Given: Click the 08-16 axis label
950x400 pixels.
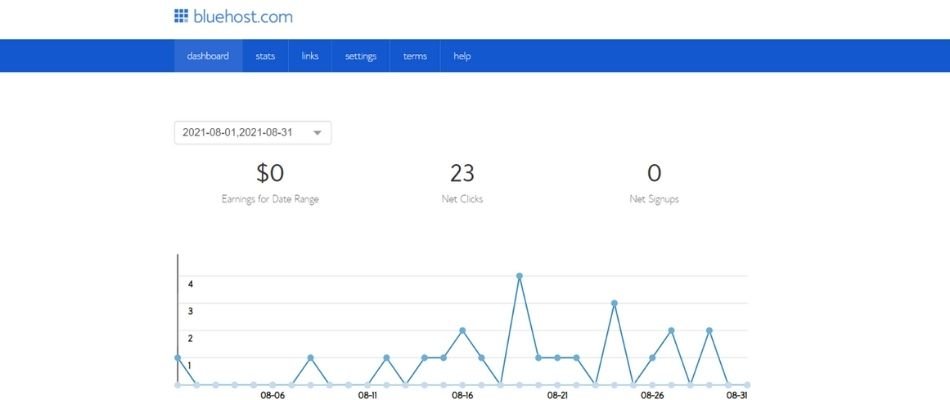Looking at the screenshot, I should tap(462, 395).
